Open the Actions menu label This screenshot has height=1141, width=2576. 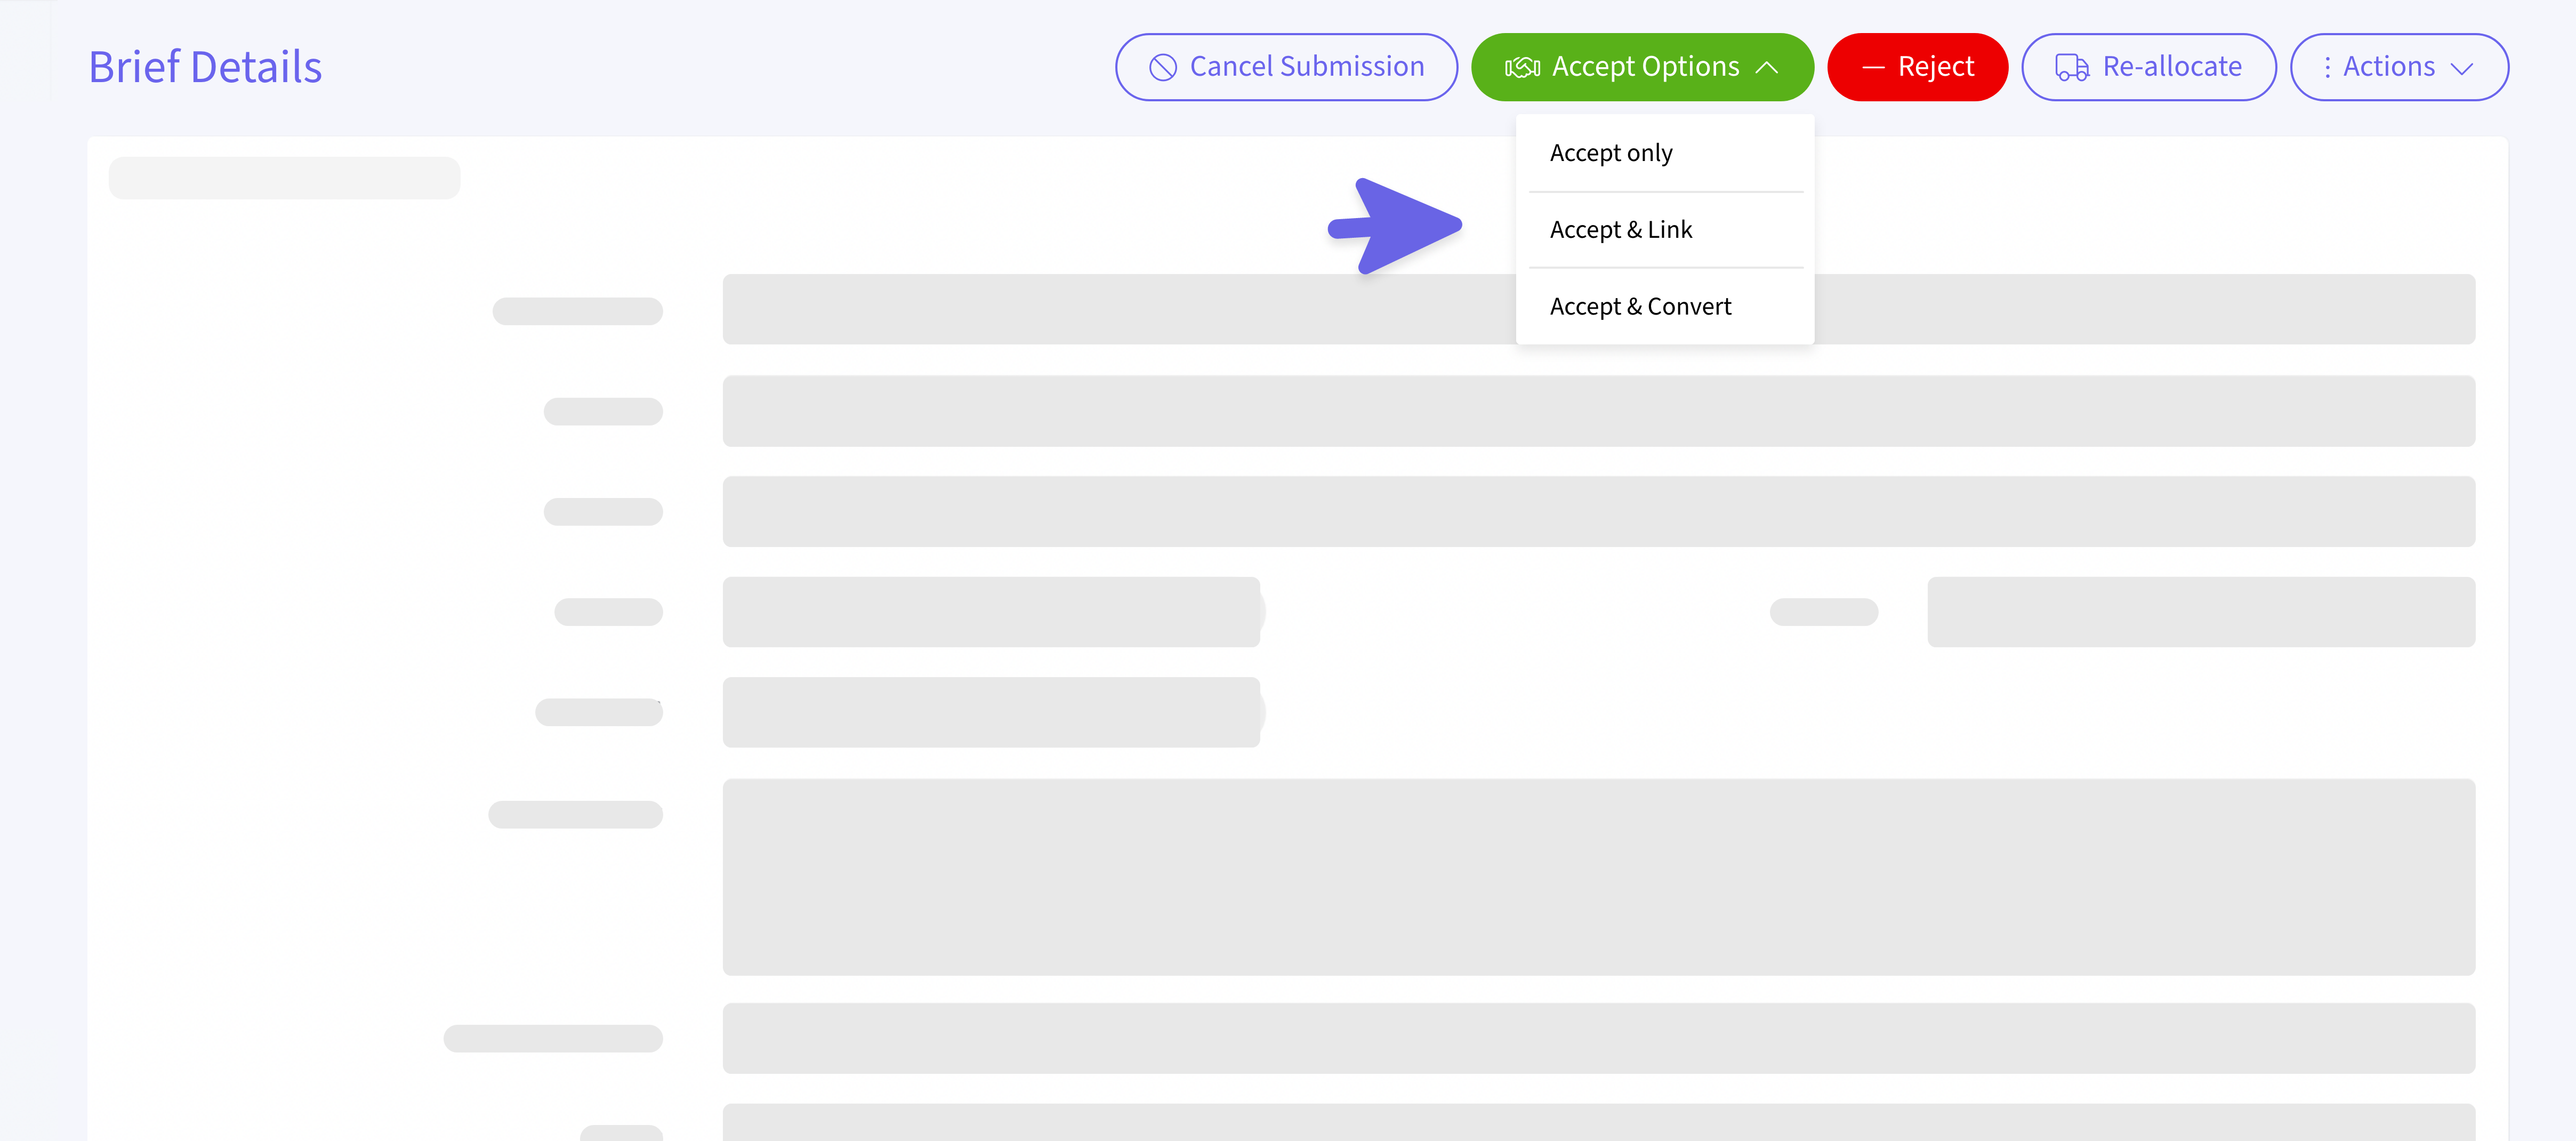(2388, 67)
